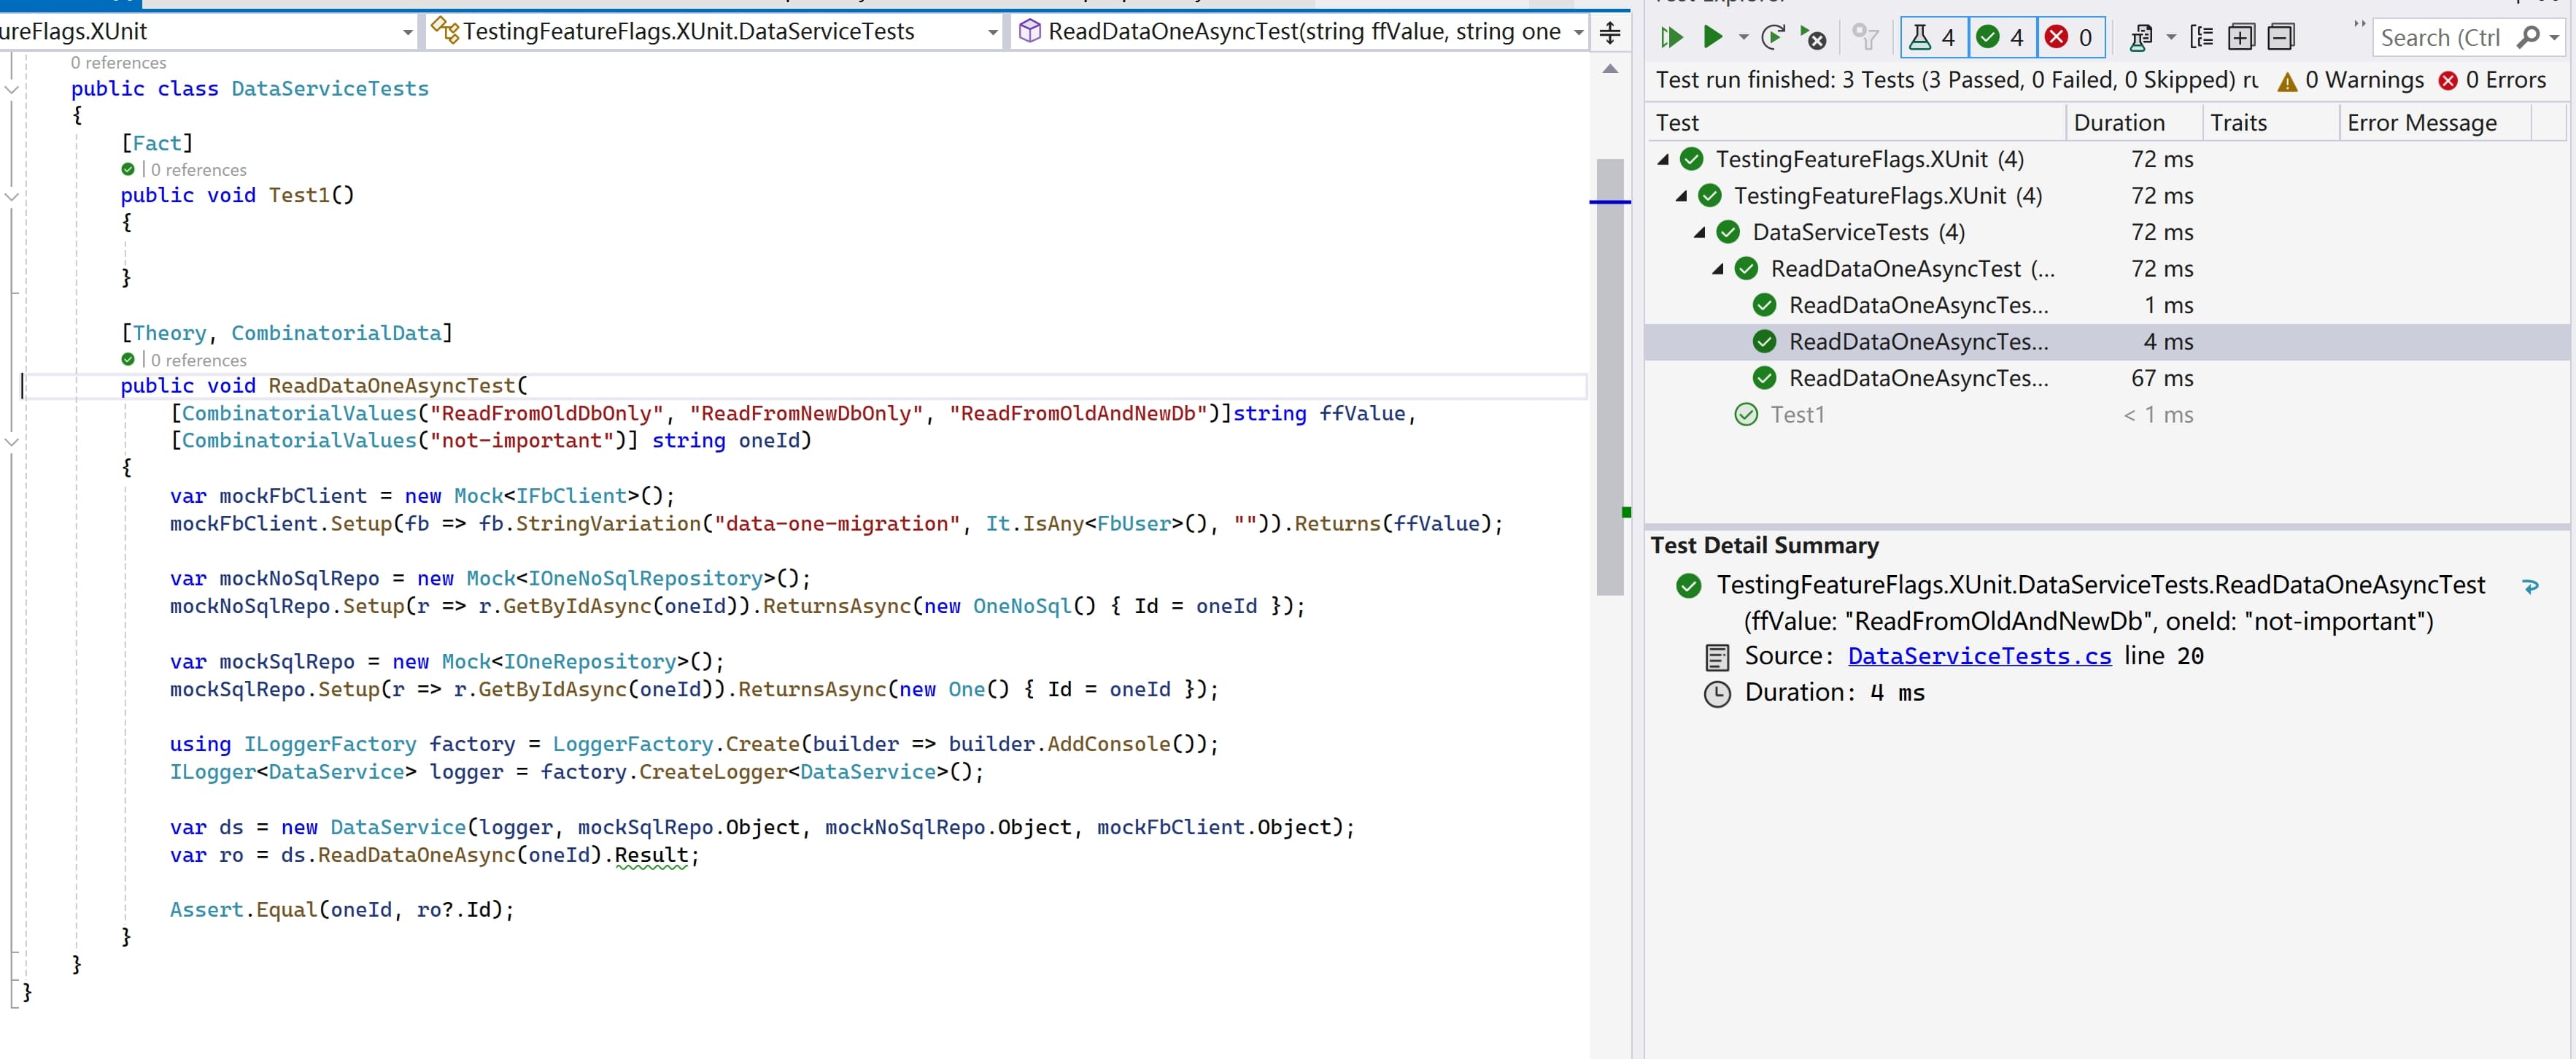Collapse all tests with minus icon
This screenshot has width=2576, height=1059.
2281,38
